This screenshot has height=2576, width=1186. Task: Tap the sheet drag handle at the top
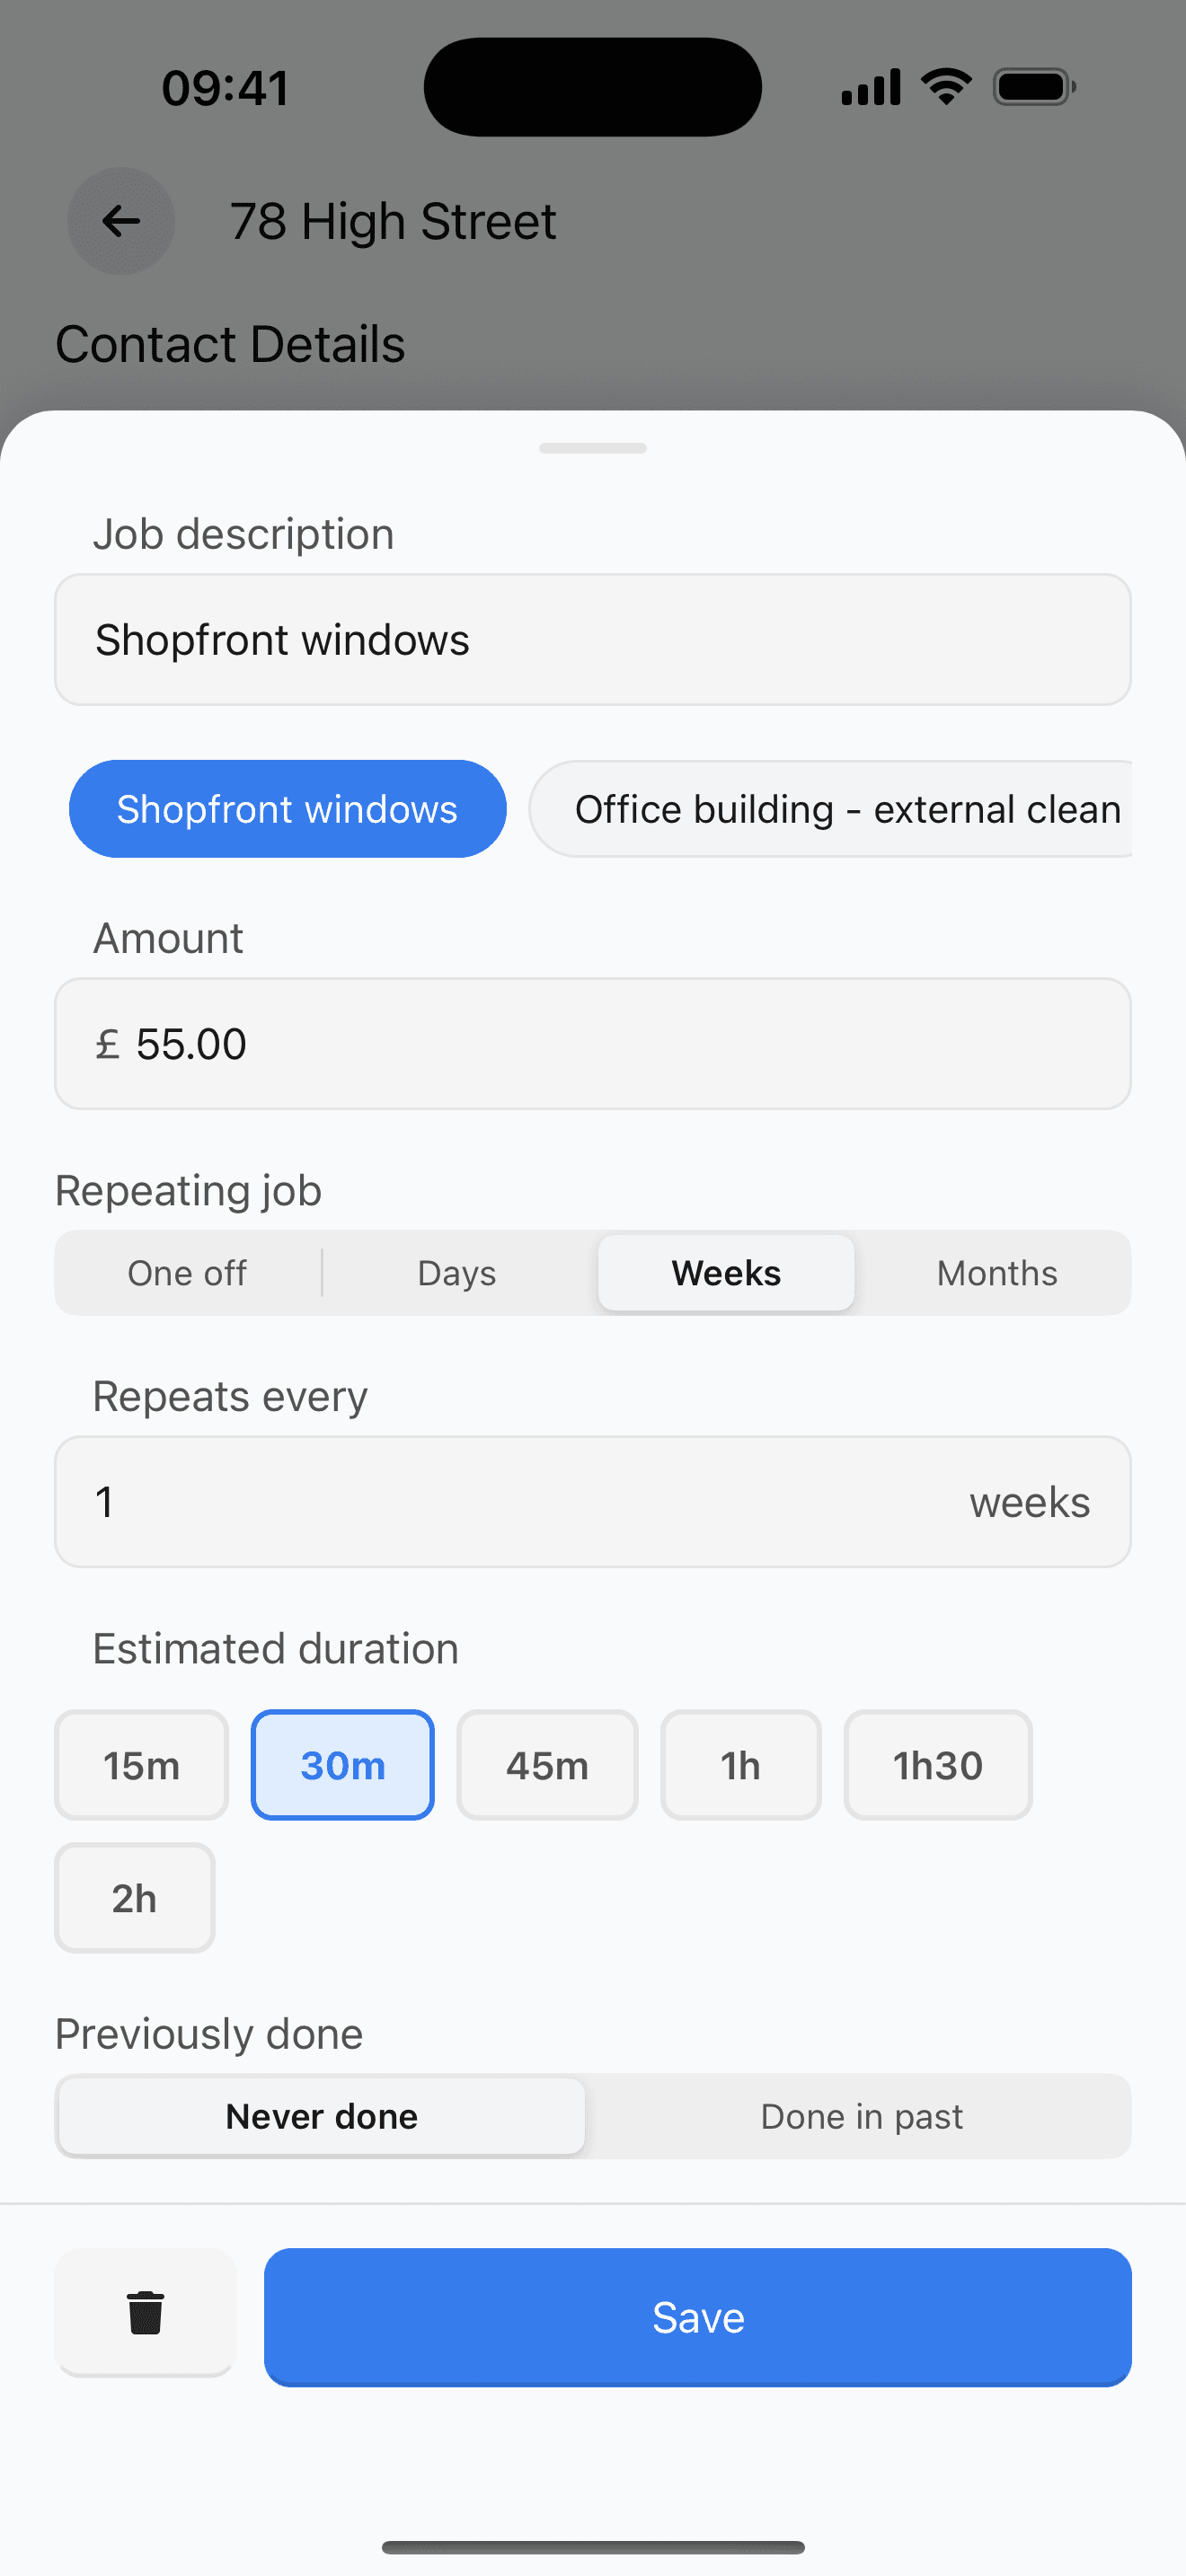(592, 448)
